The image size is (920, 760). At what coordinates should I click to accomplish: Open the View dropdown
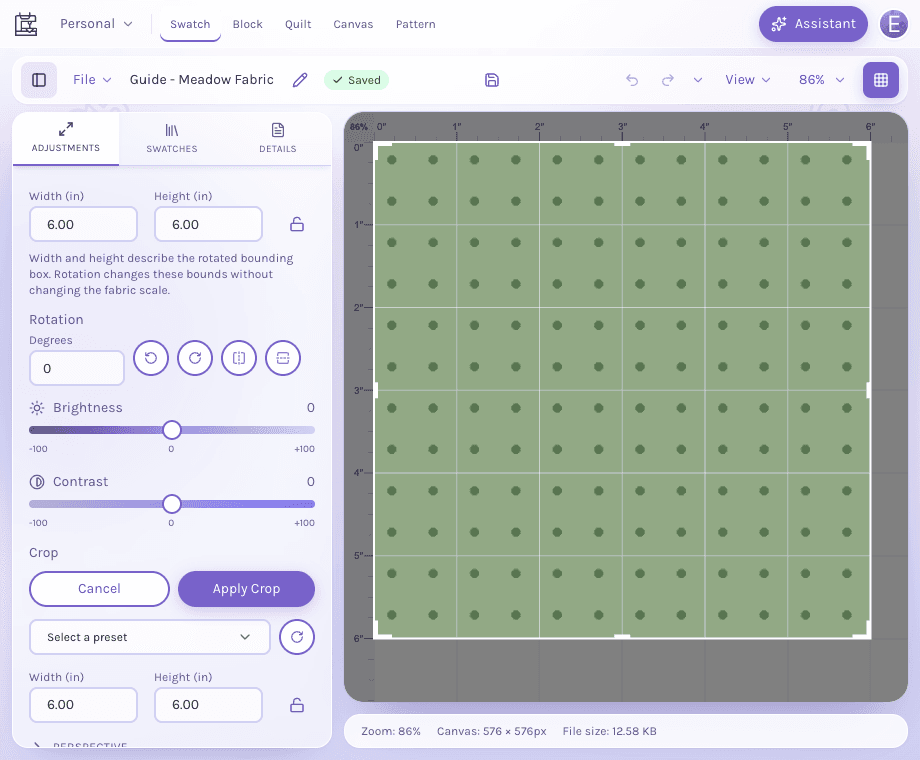748,80
